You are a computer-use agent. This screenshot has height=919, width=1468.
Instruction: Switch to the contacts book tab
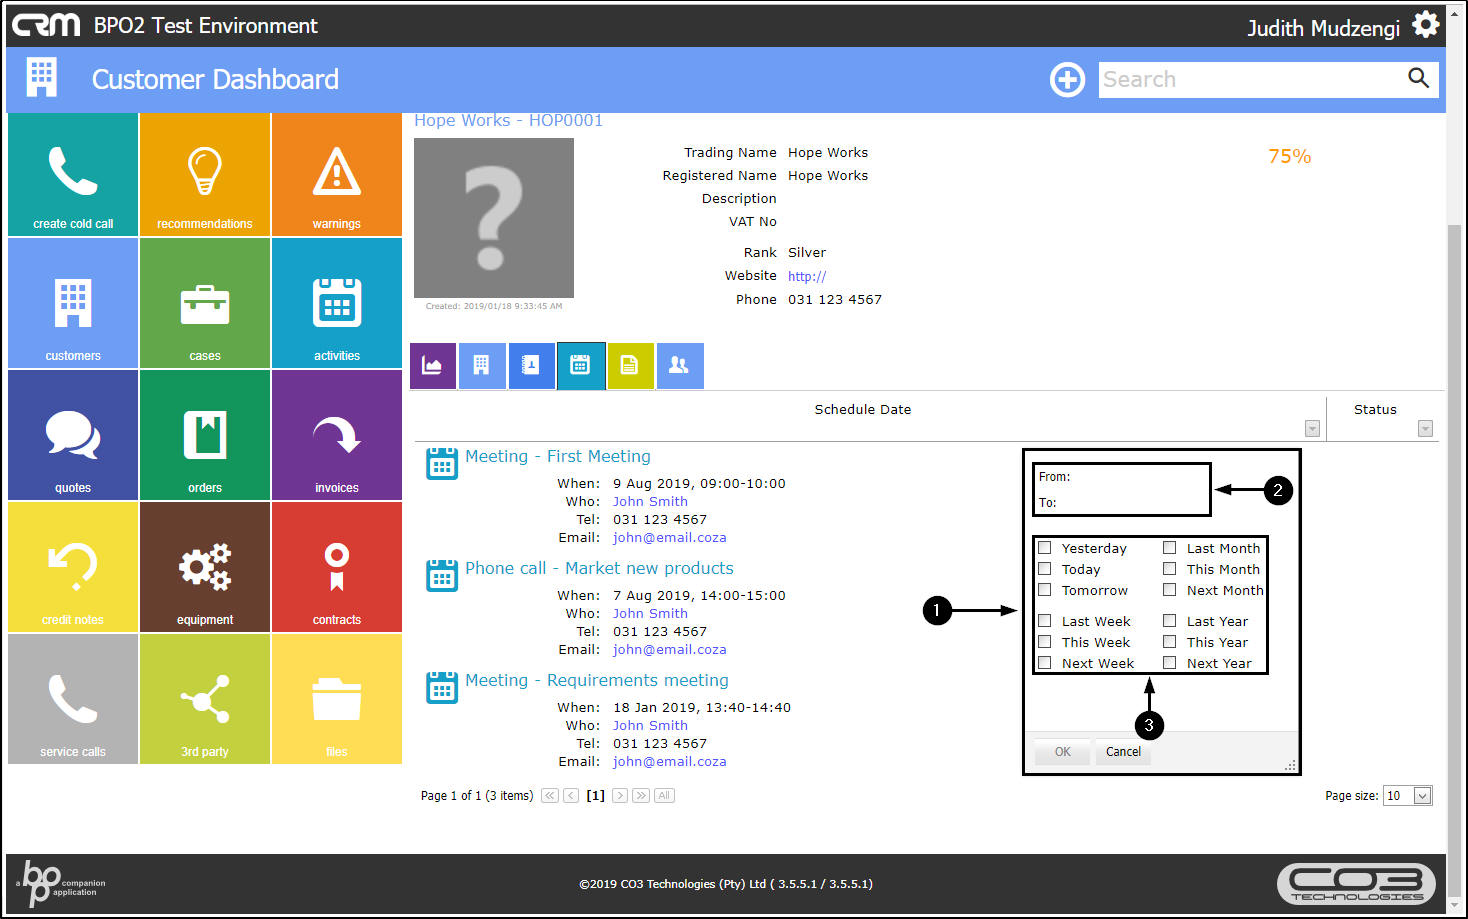coord(531,366)
